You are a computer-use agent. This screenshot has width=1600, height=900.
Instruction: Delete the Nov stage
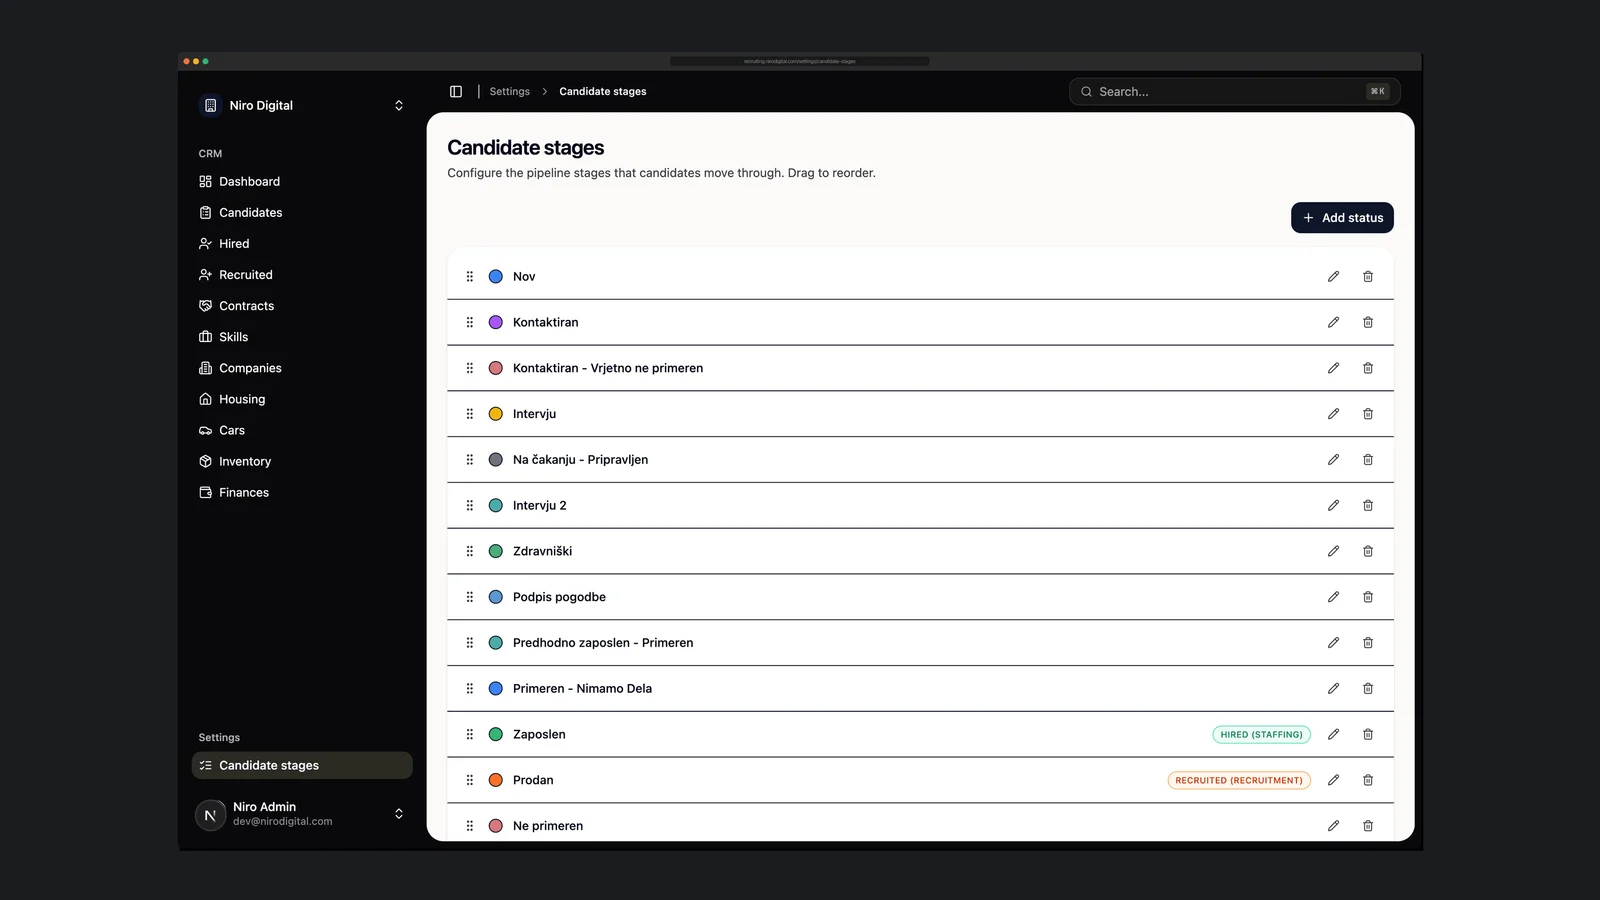pos(1368,276)
